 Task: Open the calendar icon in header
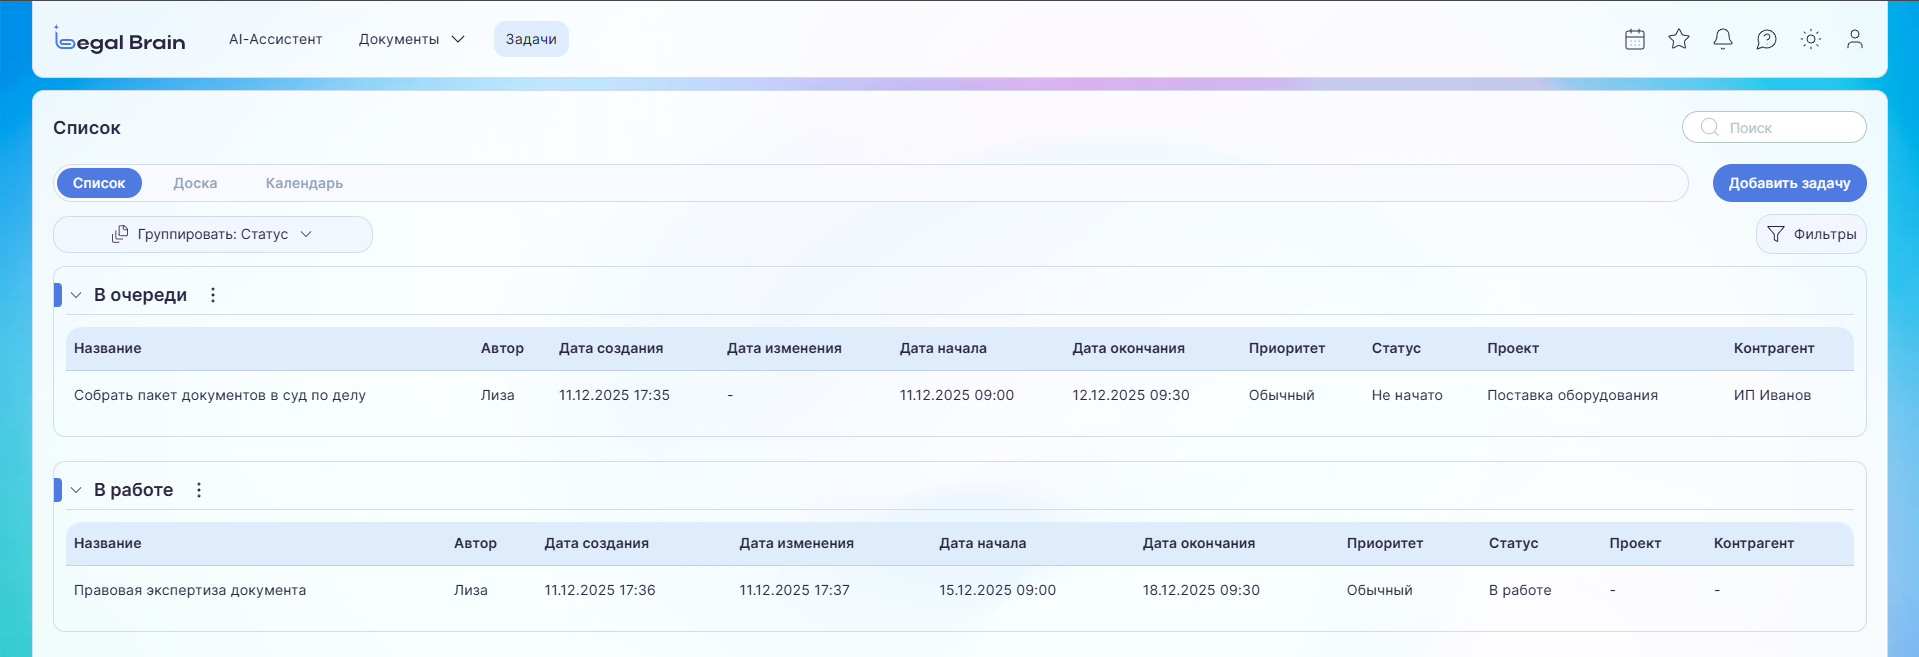pyautogui.click(x=1635, y=39)
